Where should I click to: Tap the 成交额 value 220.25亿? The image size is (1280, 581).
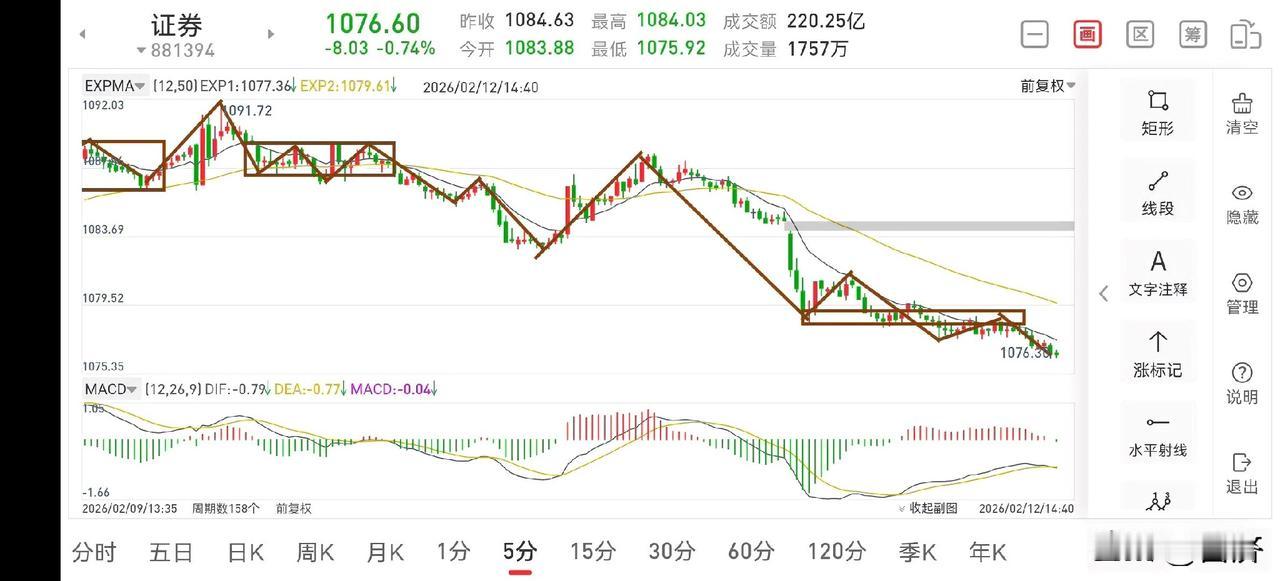tap(826, 21)
